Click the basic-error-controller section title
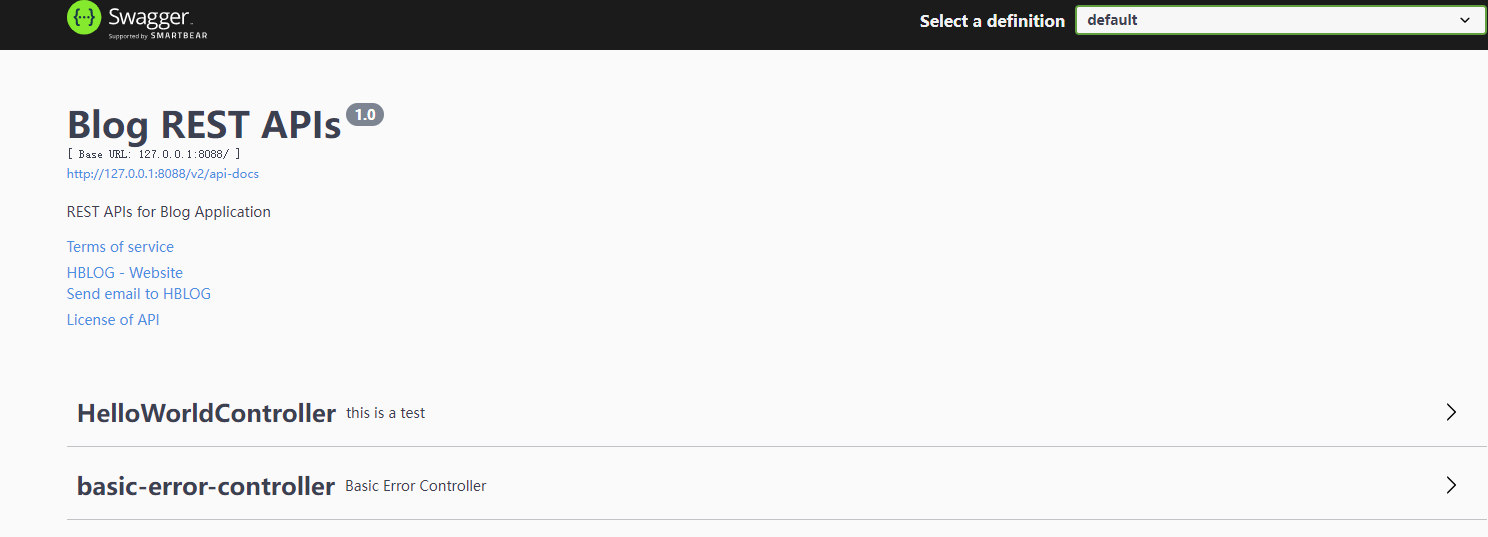This screenshot has height=537, width=1488. pyautogui.click(x=206, y=486)
